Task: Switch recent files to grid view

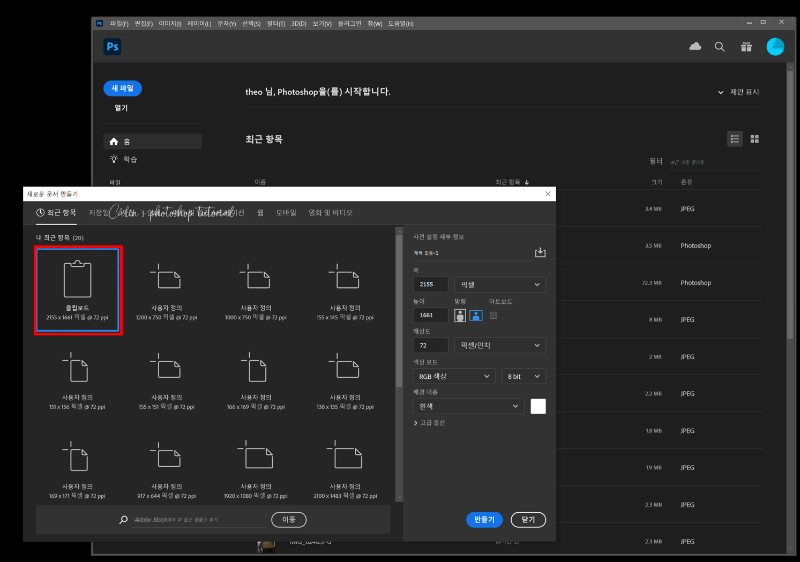Action: 755,139
